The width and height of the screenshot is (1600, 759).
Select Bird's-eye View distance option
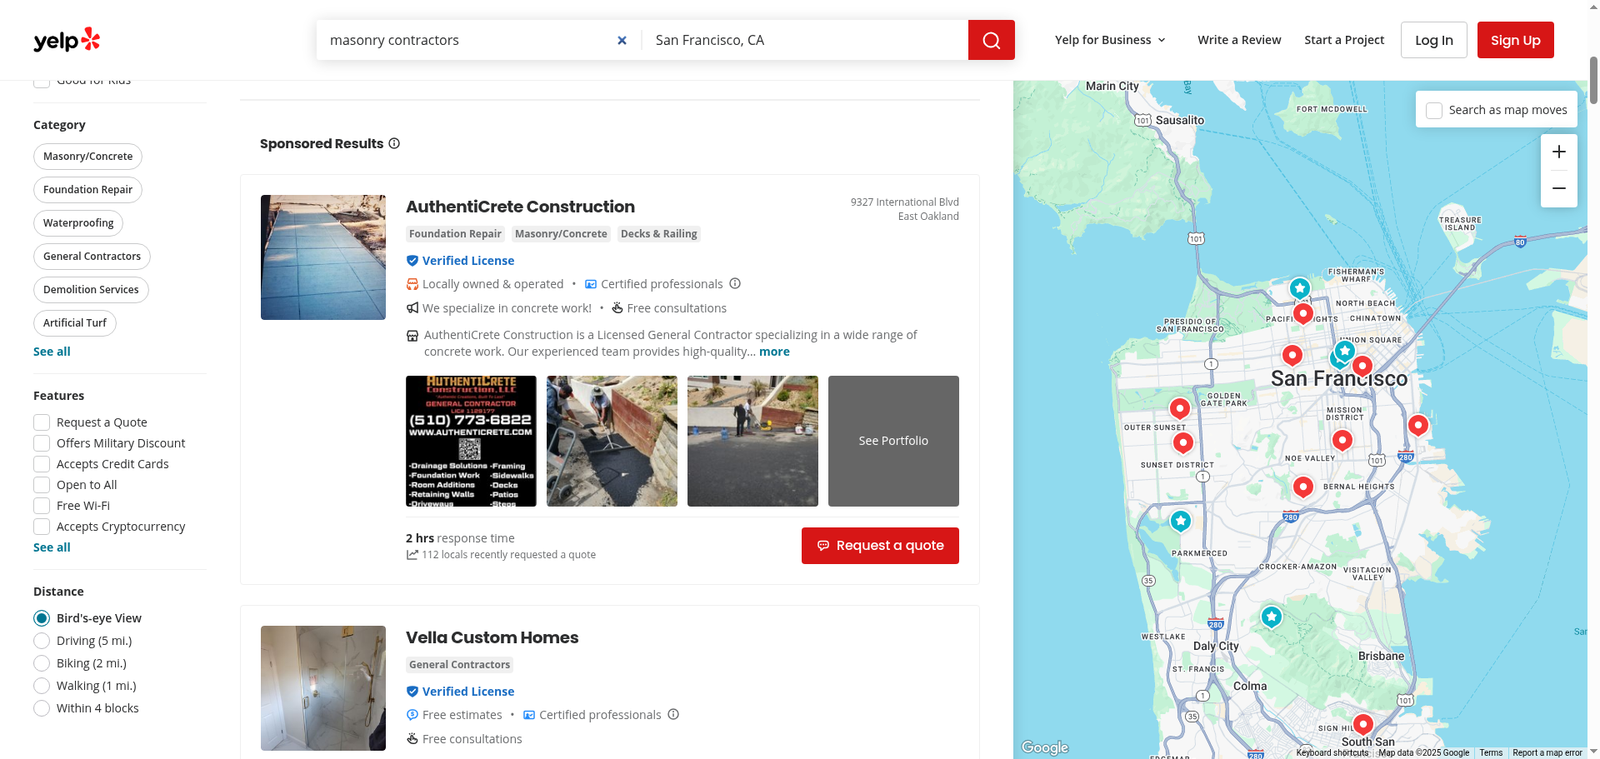click(42, 618)
